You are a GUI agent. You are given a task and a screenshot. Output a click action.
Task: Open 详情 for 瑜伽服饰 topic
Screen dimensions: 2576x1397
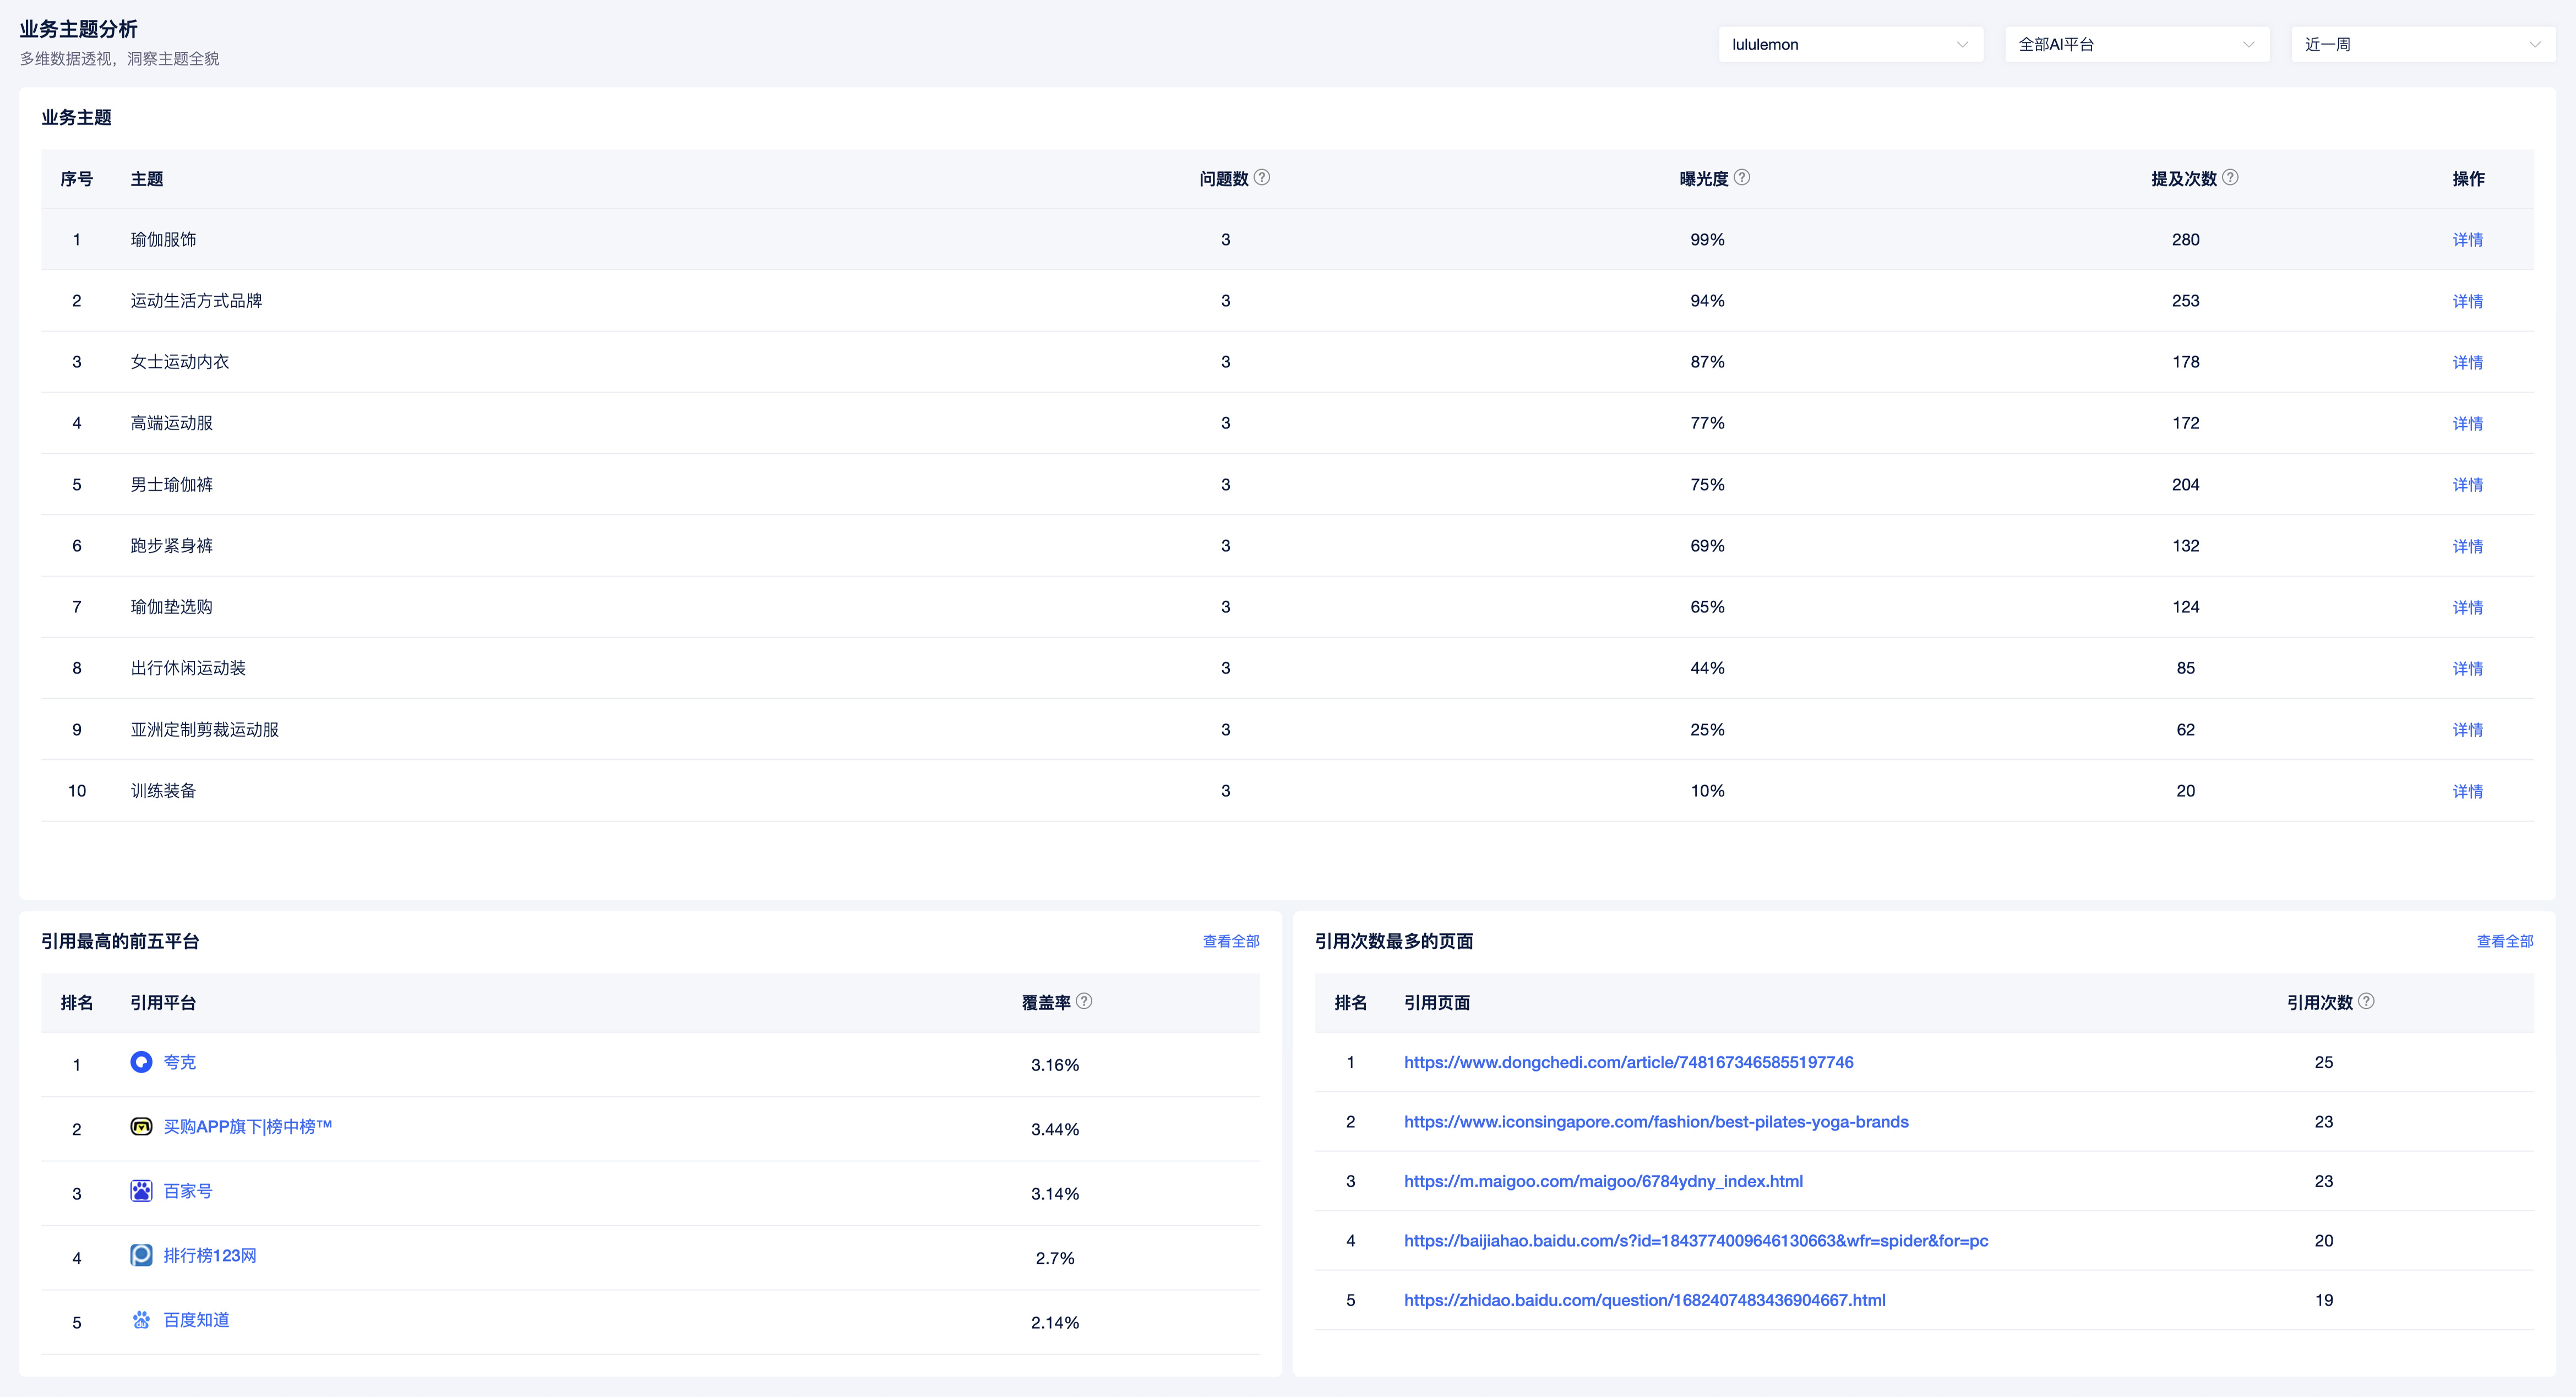pyautogui.click(x=2467, y=240)
